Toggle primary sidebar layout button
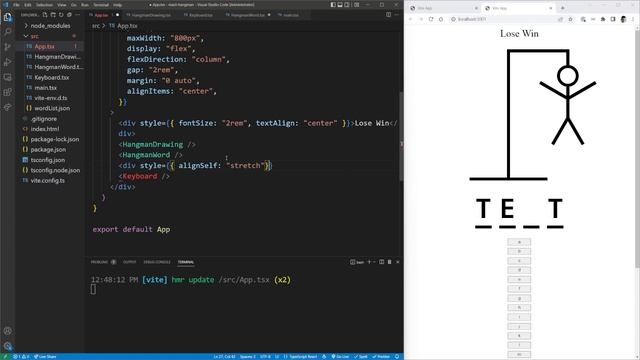Screen dimensions: 640x360 [x=333, y=5]
